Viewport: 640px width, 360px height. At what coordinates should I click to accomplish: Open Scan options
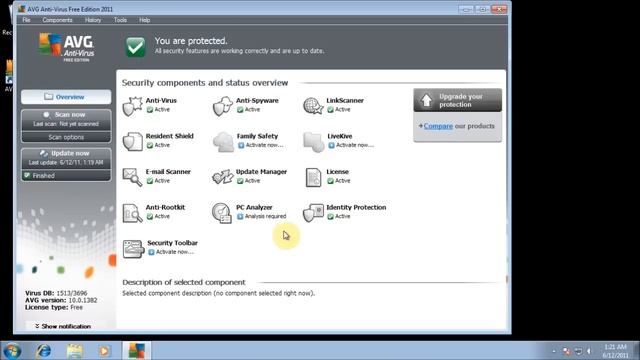click(66, 137)
